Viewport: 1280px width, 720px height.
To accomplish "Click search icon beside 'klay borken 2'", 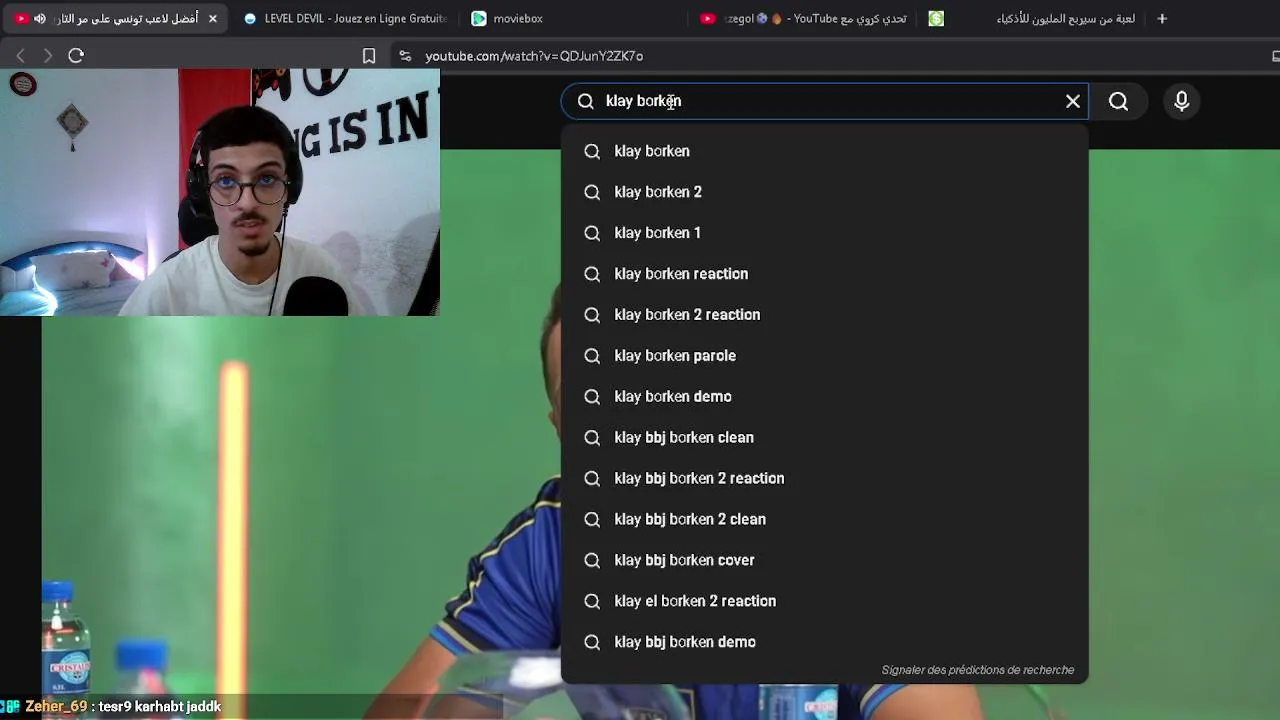I will 592,192.
